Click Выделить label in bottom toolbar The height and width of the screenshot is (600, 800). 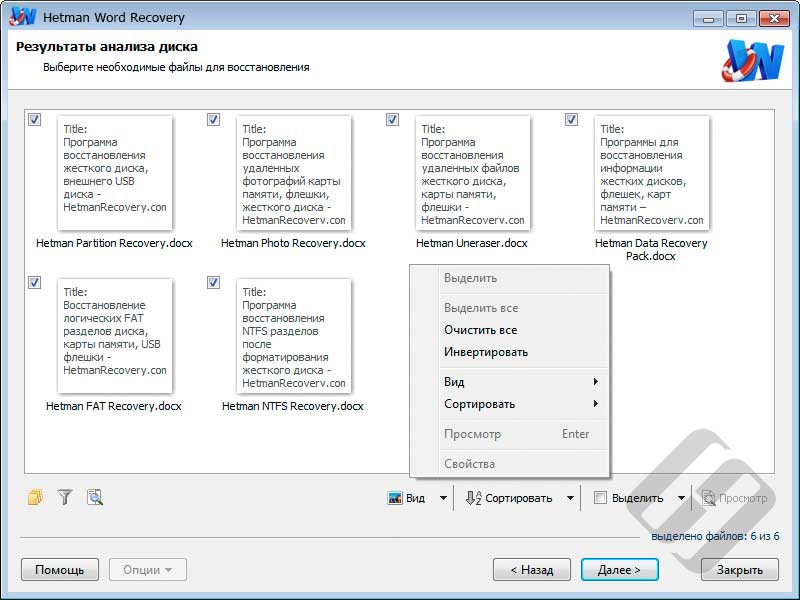tap(637, 498)
